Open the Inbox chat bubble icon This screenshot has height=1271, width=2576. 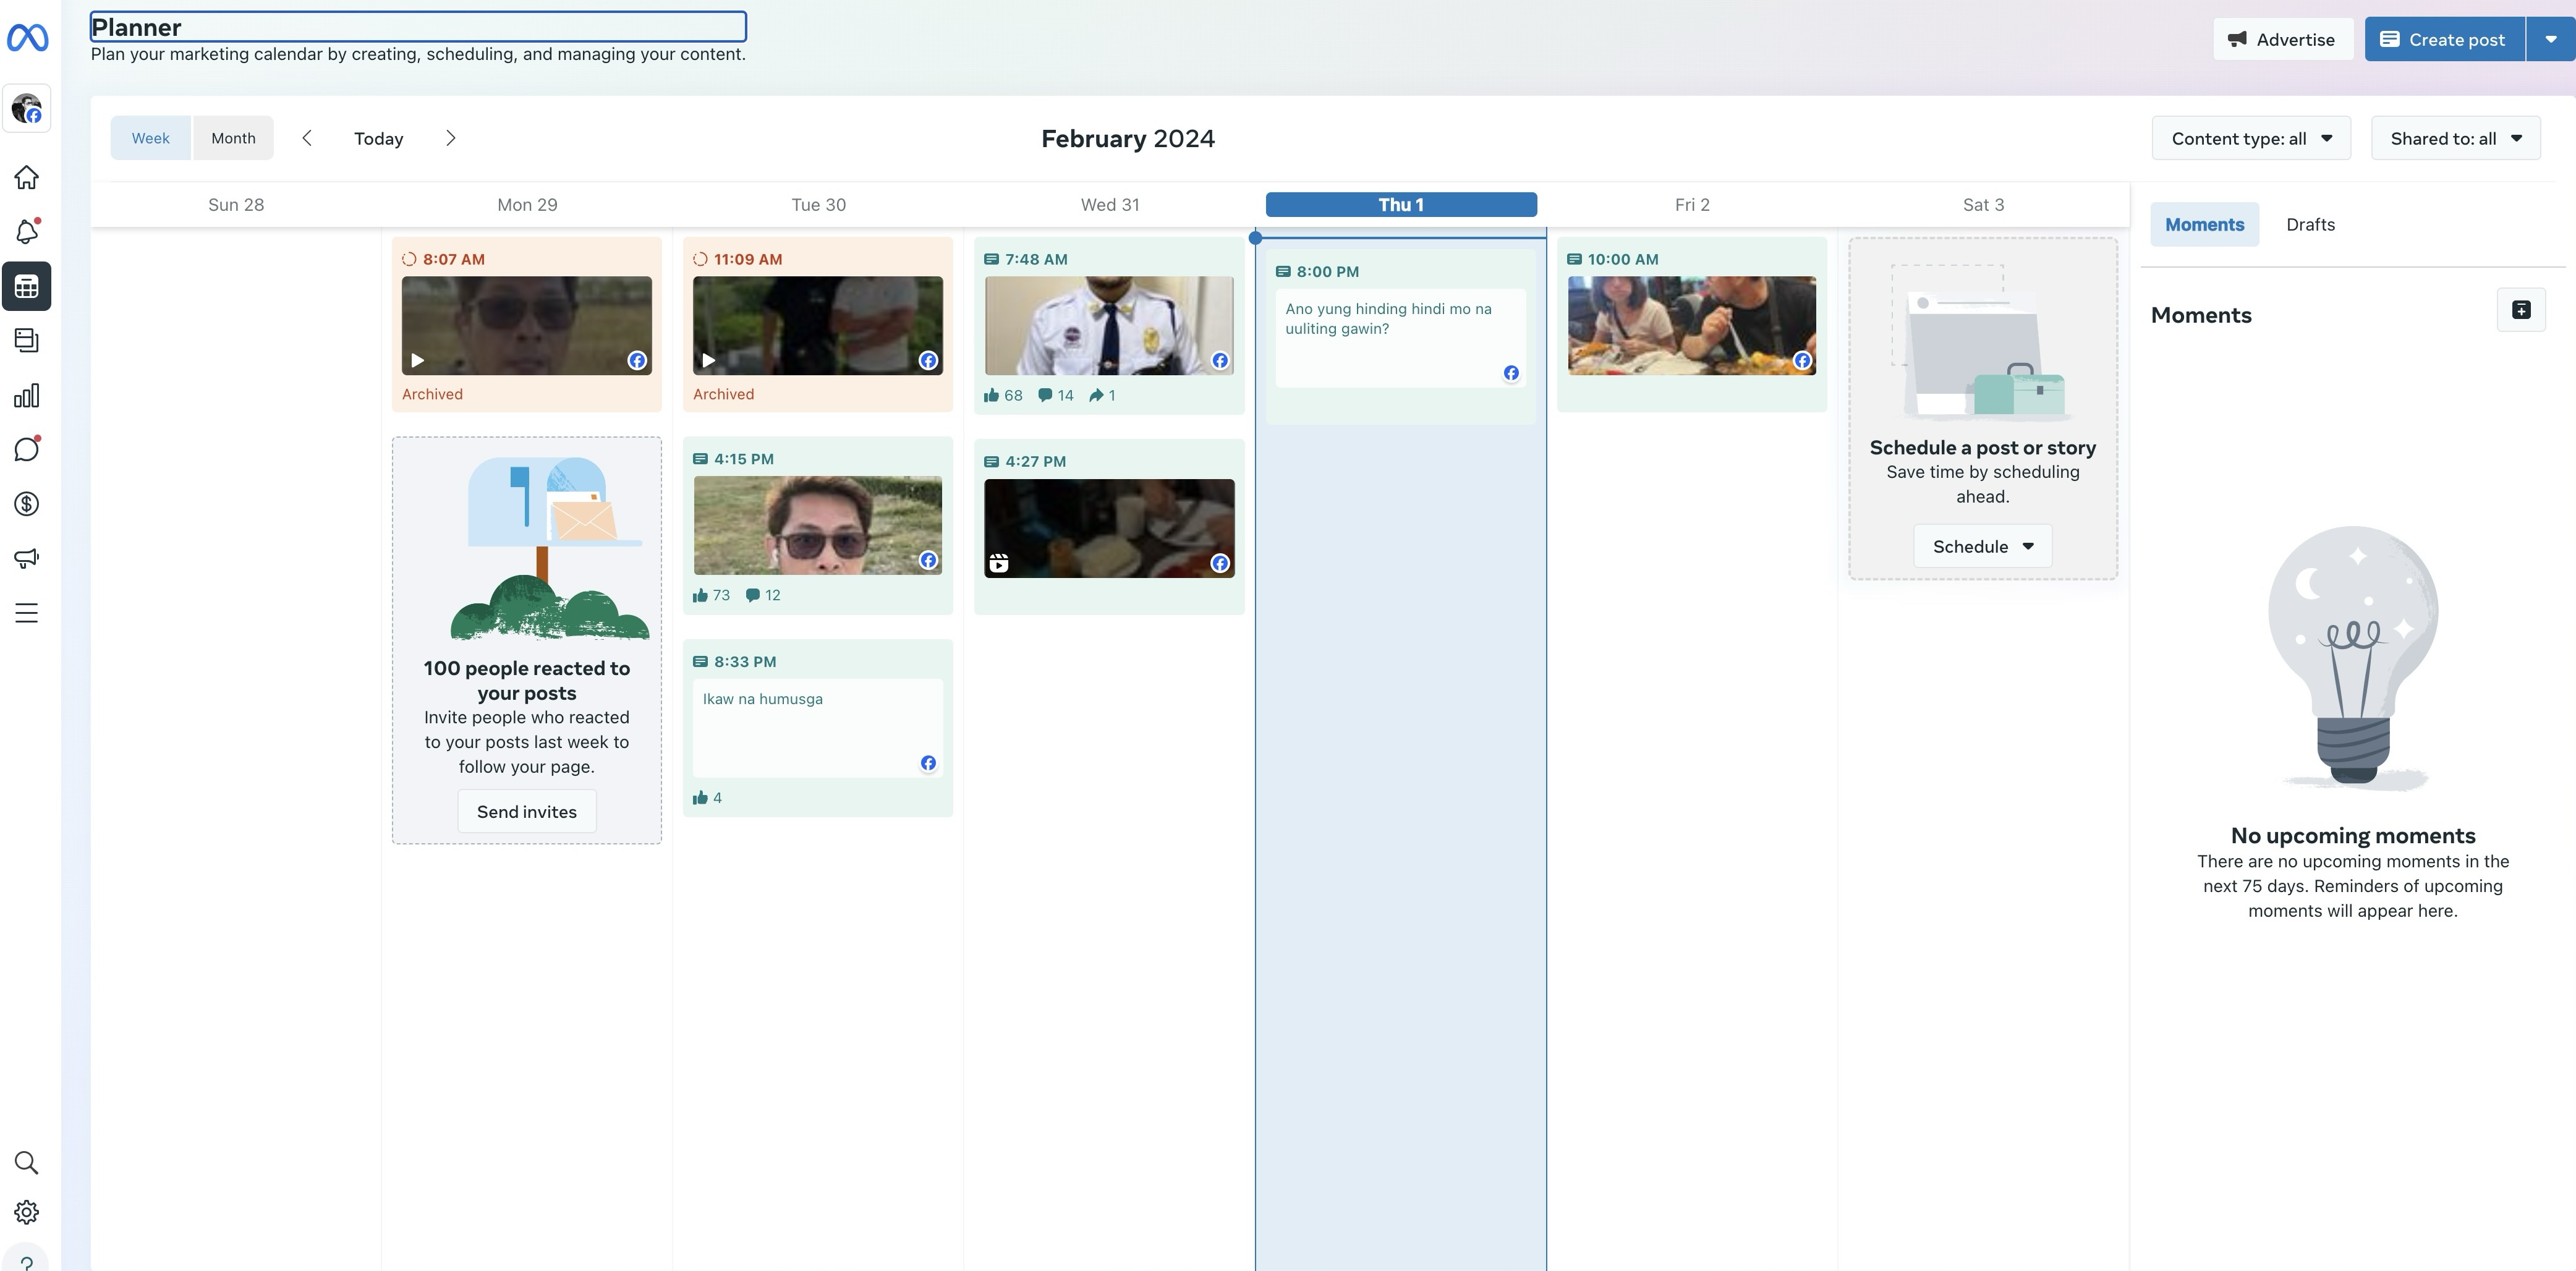click(x=27, y=449)
